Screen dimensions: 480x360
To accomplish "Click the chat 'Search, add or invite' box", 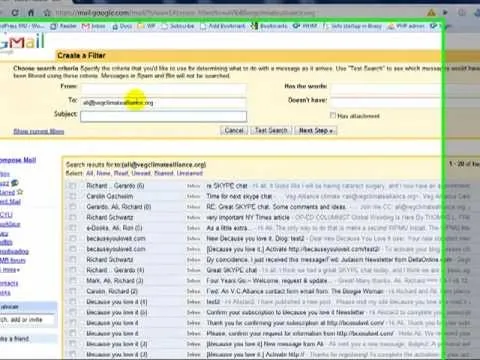I will click(27, 320).
